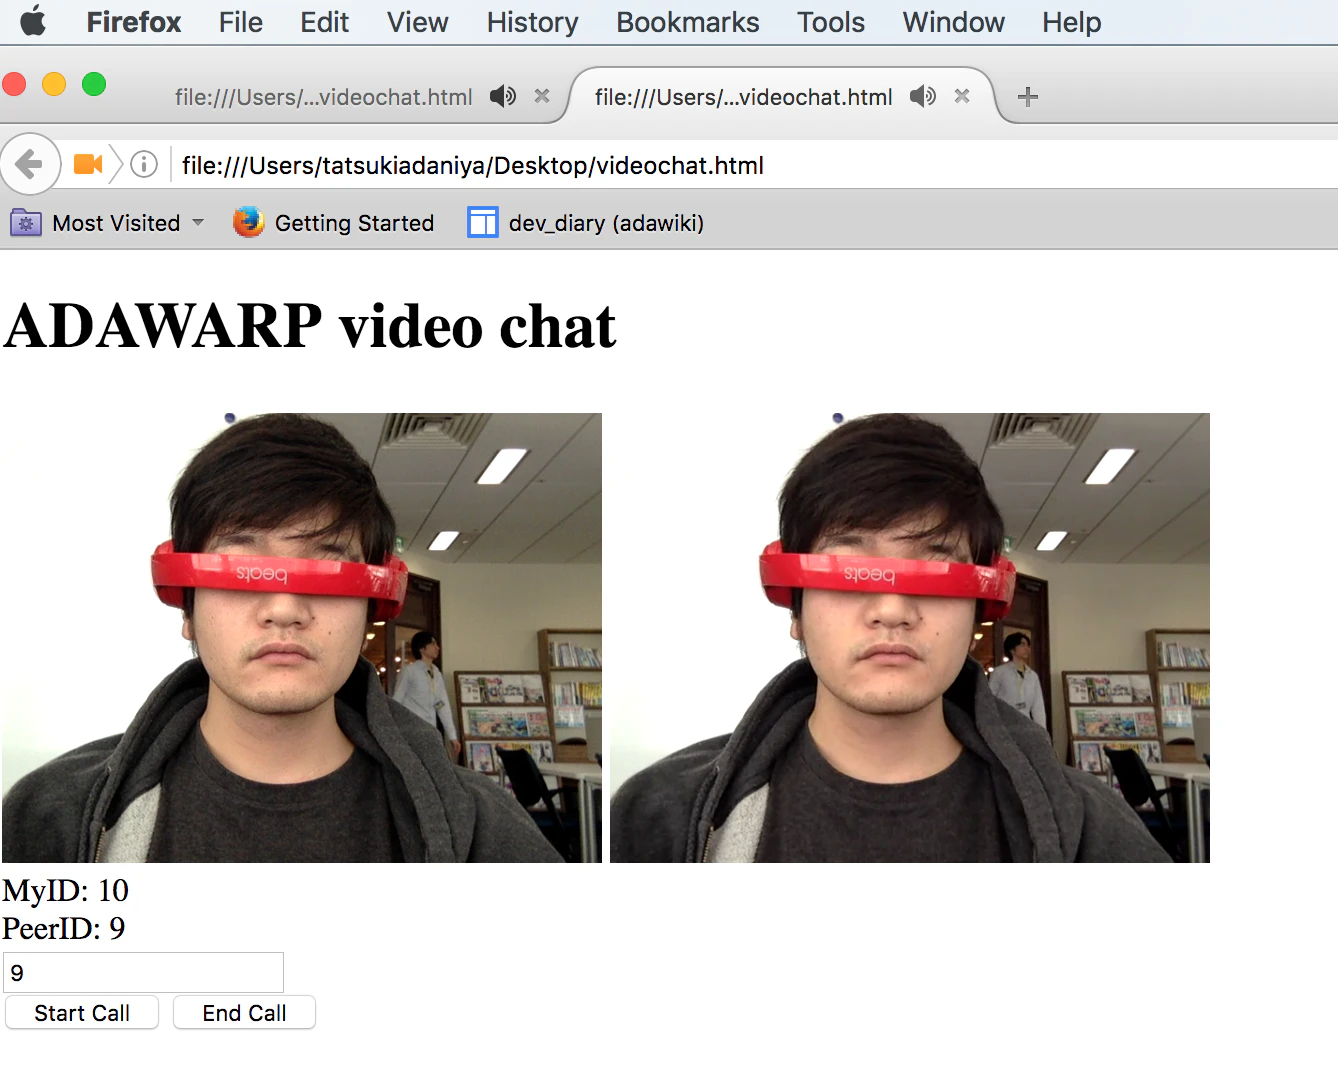Switch to the first videochat.html tab

coord(324,97)
